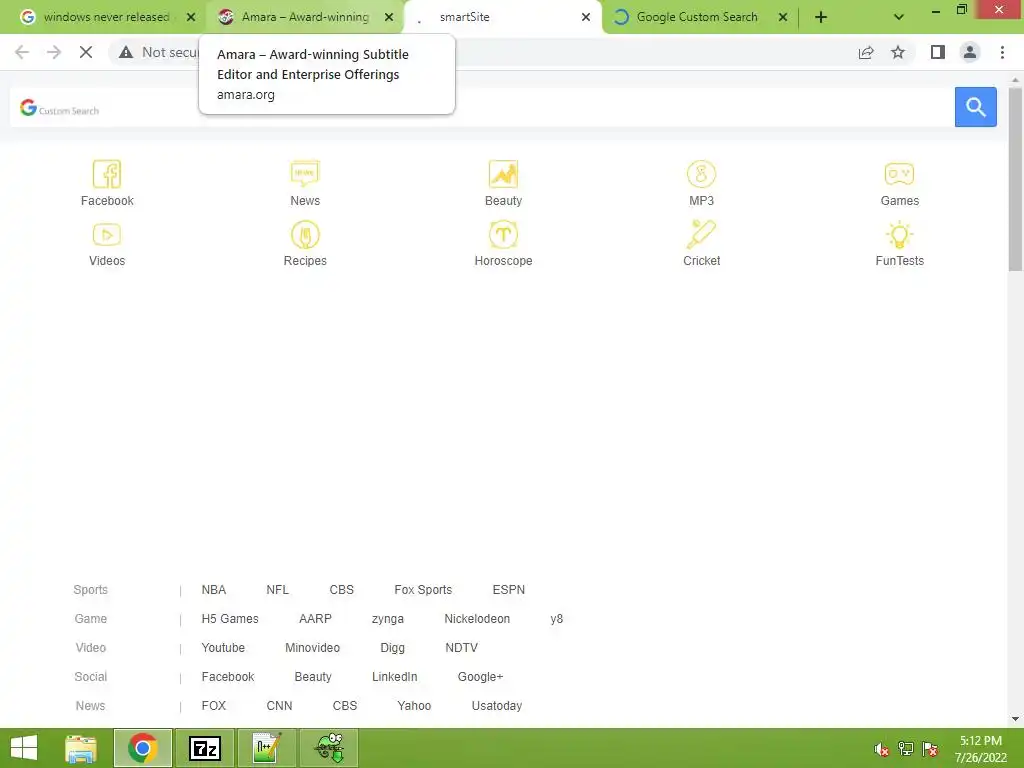
Task: Open the CNN news link
Action: click(x=279, y=706)
